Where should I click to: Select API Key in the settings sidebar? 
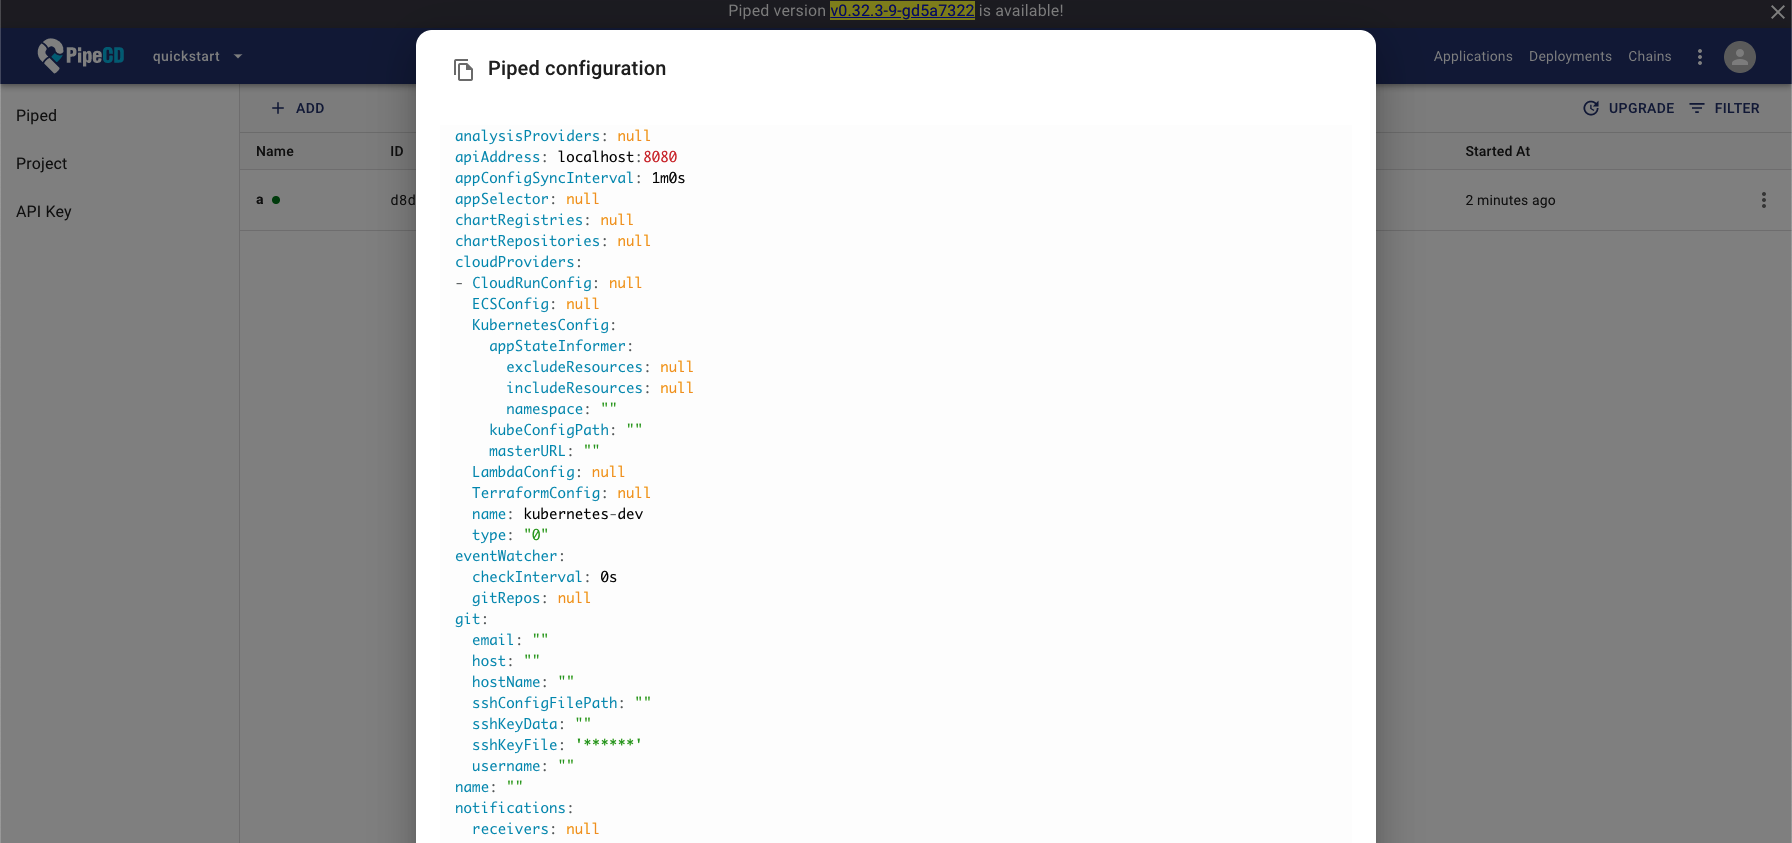click(x=119, y=212)
